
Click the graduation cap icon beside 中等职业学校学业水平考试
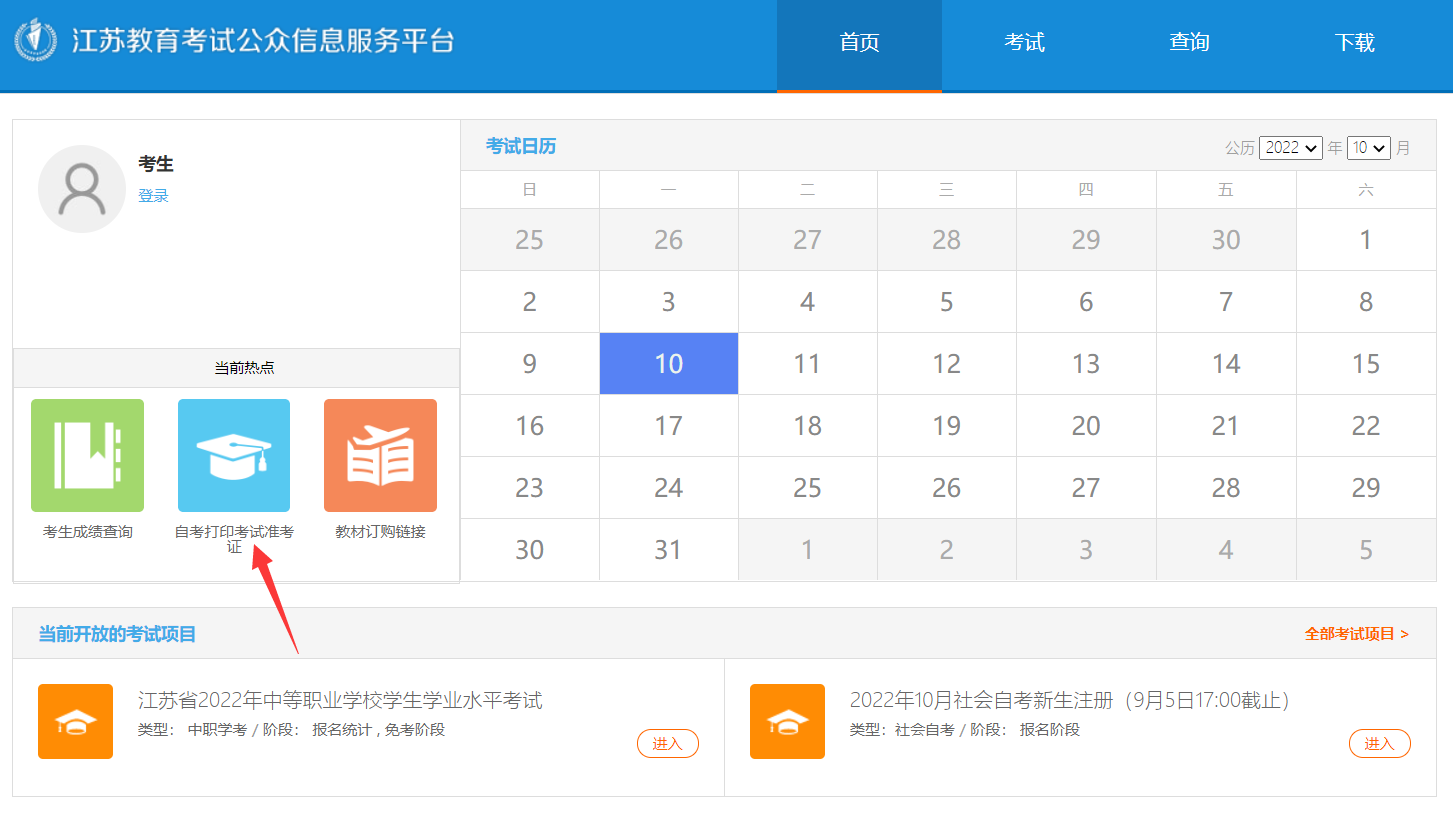(x=75, y=721)
